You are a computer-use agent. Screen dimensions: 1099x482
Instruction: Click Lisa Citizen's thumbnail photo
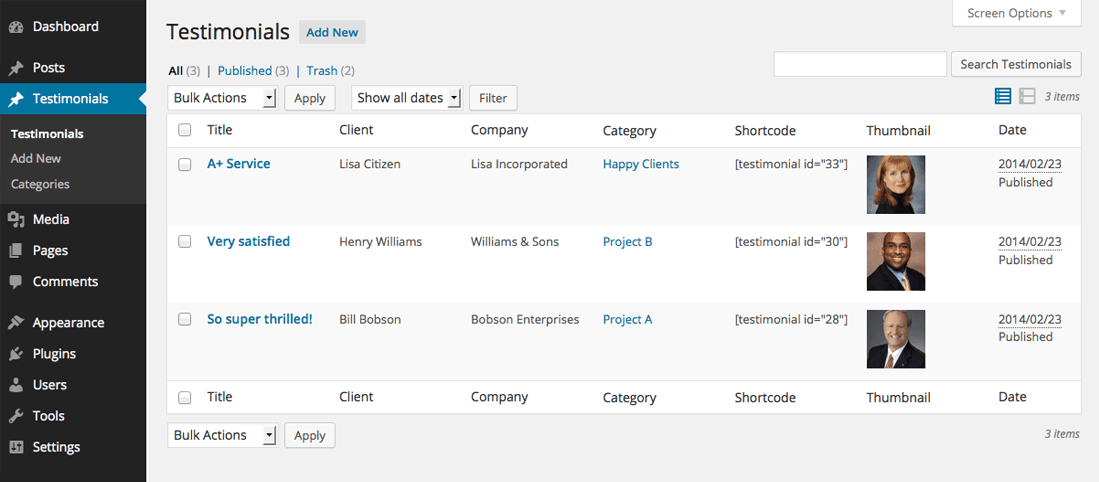pos(895,185)
